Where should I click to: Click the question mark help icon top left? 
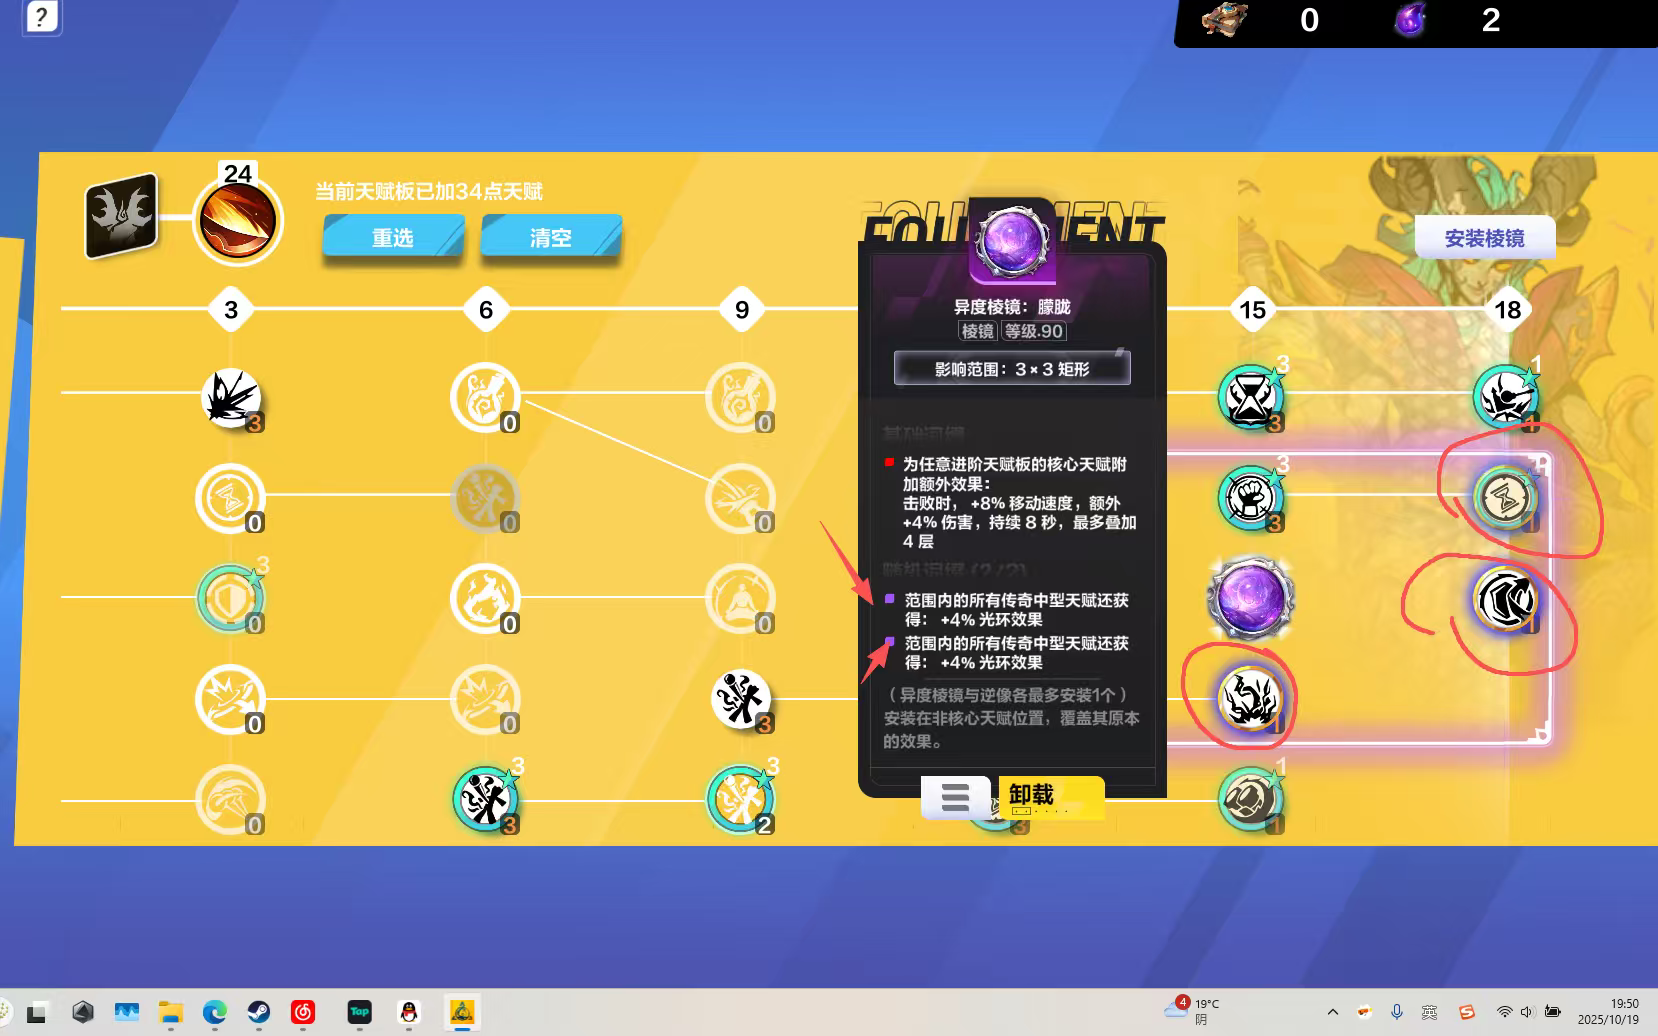point(40,16)
